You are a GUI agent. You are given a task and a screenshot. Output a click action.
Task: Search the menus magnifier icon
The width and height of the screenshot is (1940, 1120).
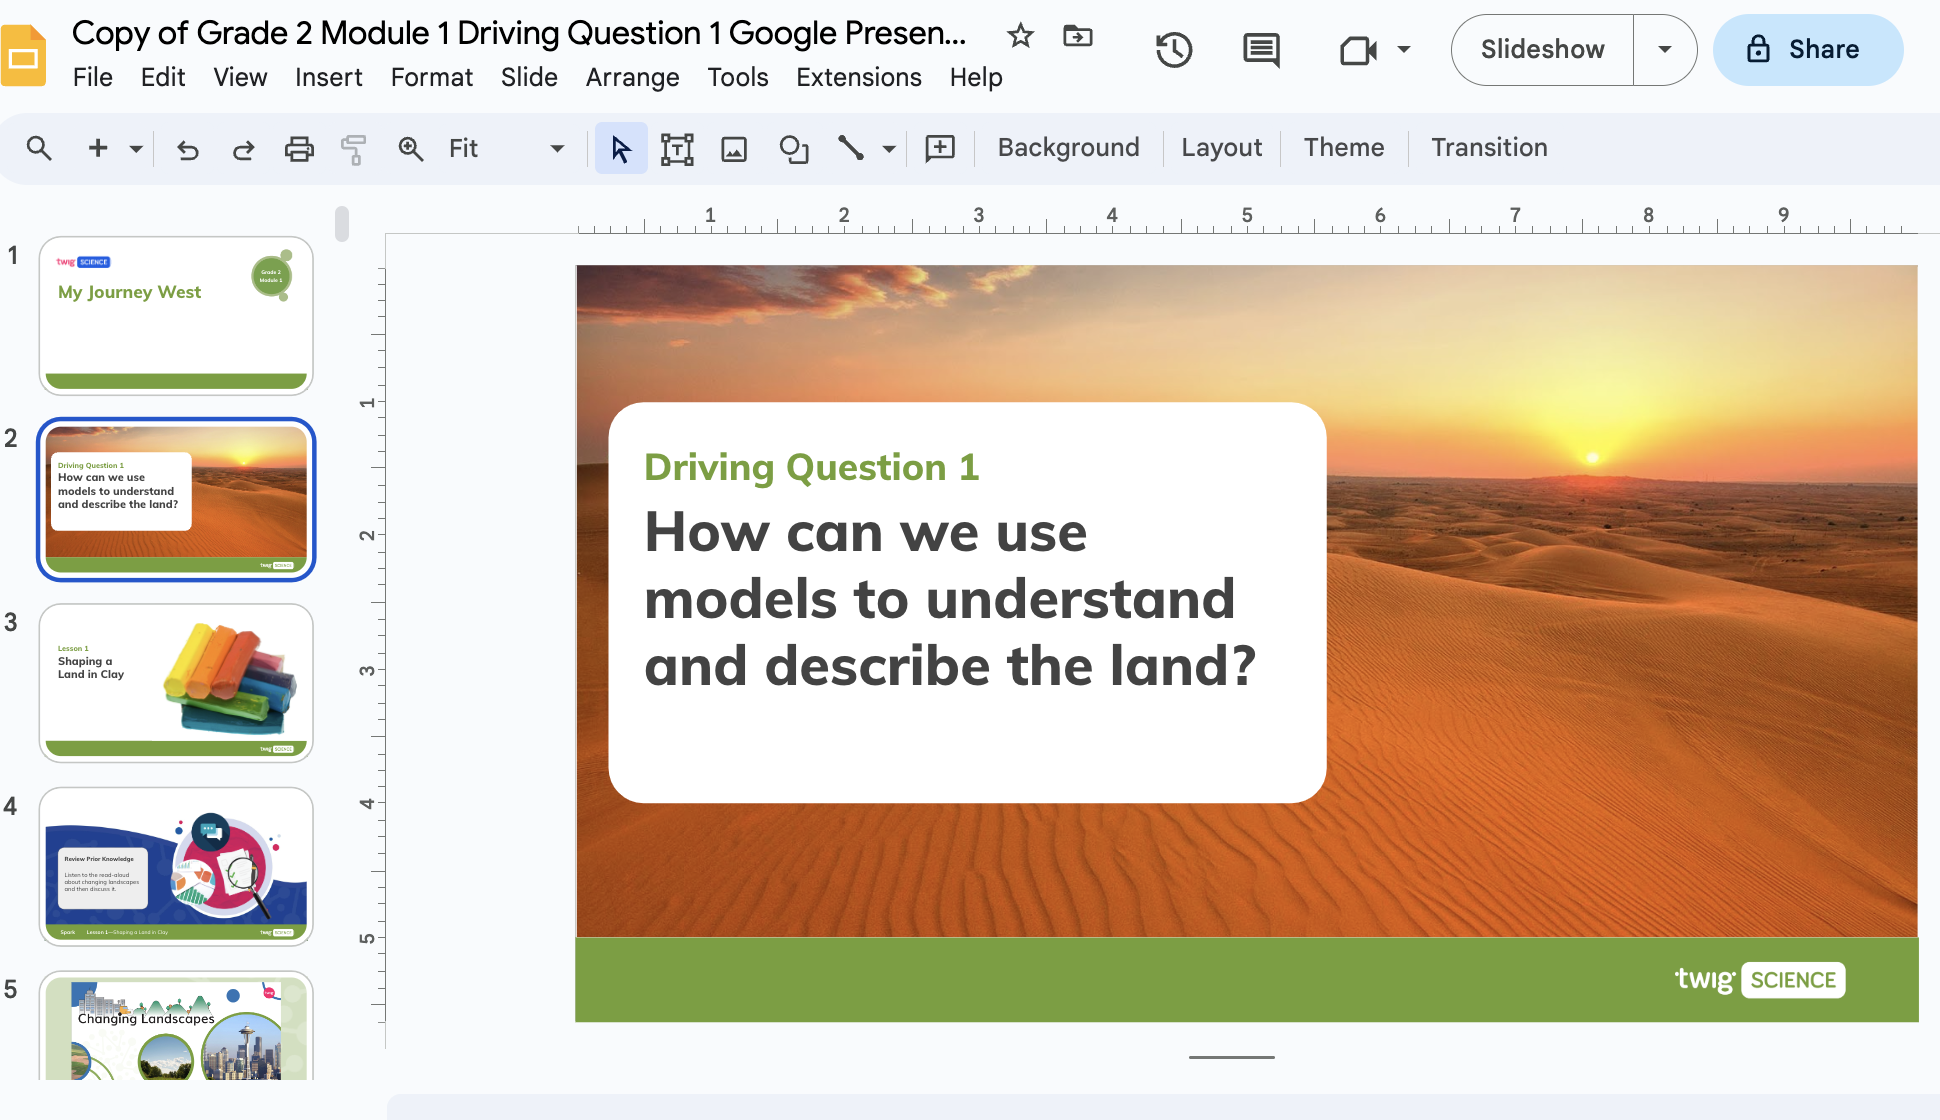pos(39,148)
